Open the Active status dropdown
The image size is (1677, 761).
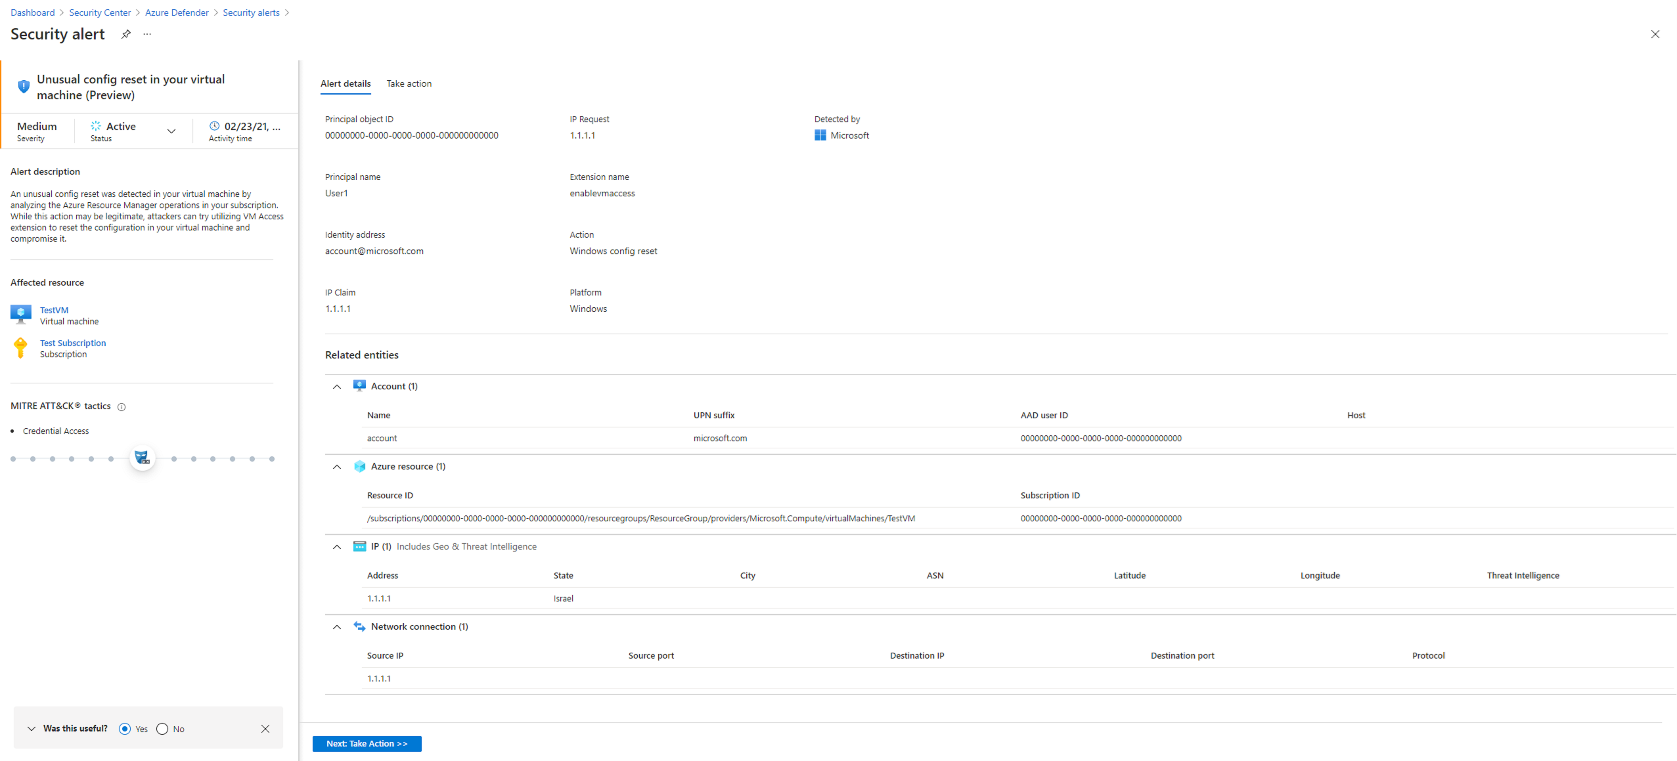point(171,131)
